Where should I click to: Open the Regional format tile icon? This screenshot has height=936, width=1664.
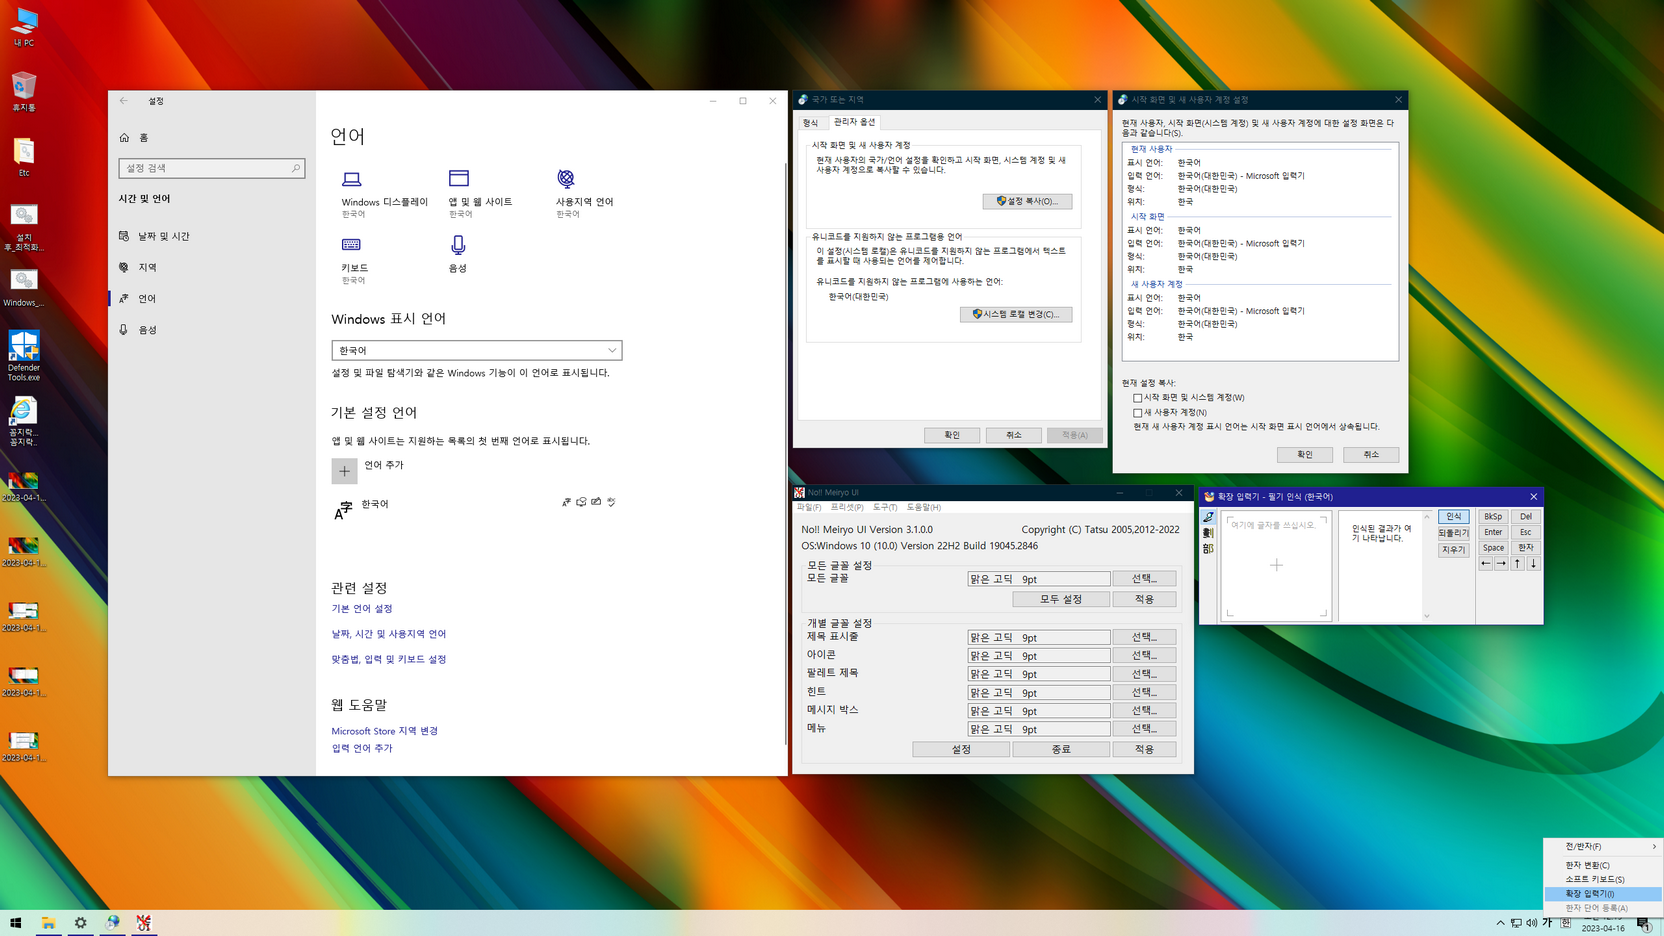tap(566, 179)
